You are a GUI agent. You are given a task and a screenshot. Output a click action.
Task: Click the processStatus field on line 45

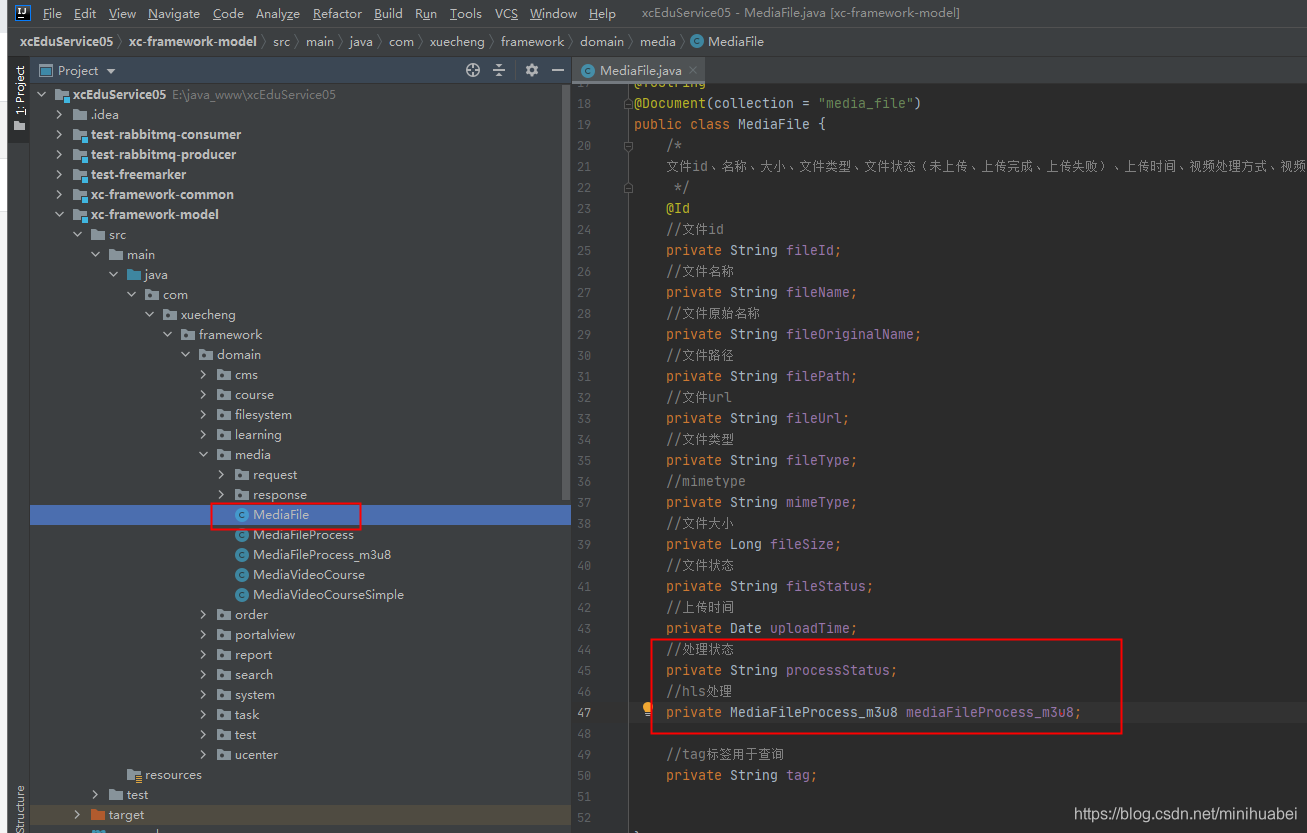[x=837, y=670]
